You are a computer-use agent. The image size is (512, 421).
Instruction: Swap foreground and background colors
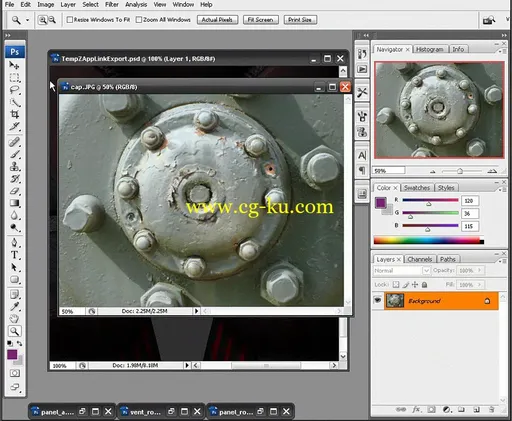[x=20, y=343]
